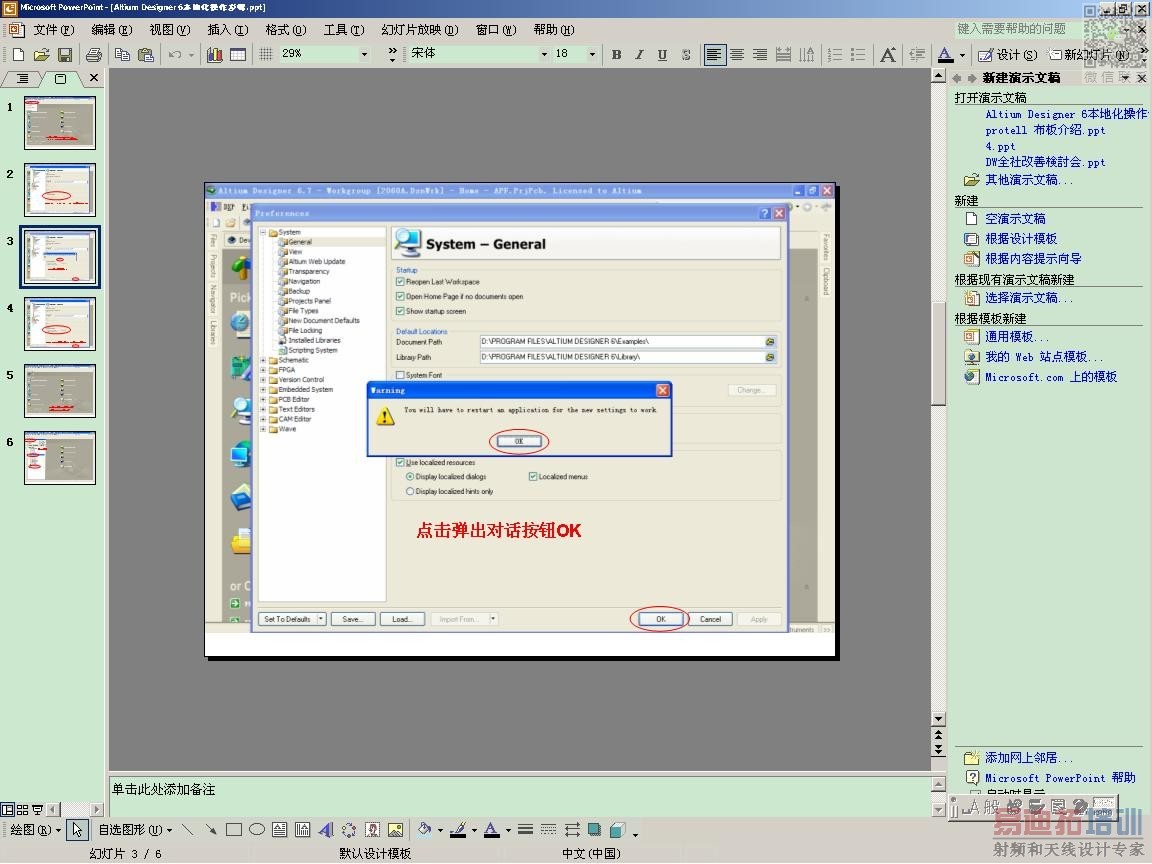Choose line style on drawing toolbar

(x=525, y=829)
